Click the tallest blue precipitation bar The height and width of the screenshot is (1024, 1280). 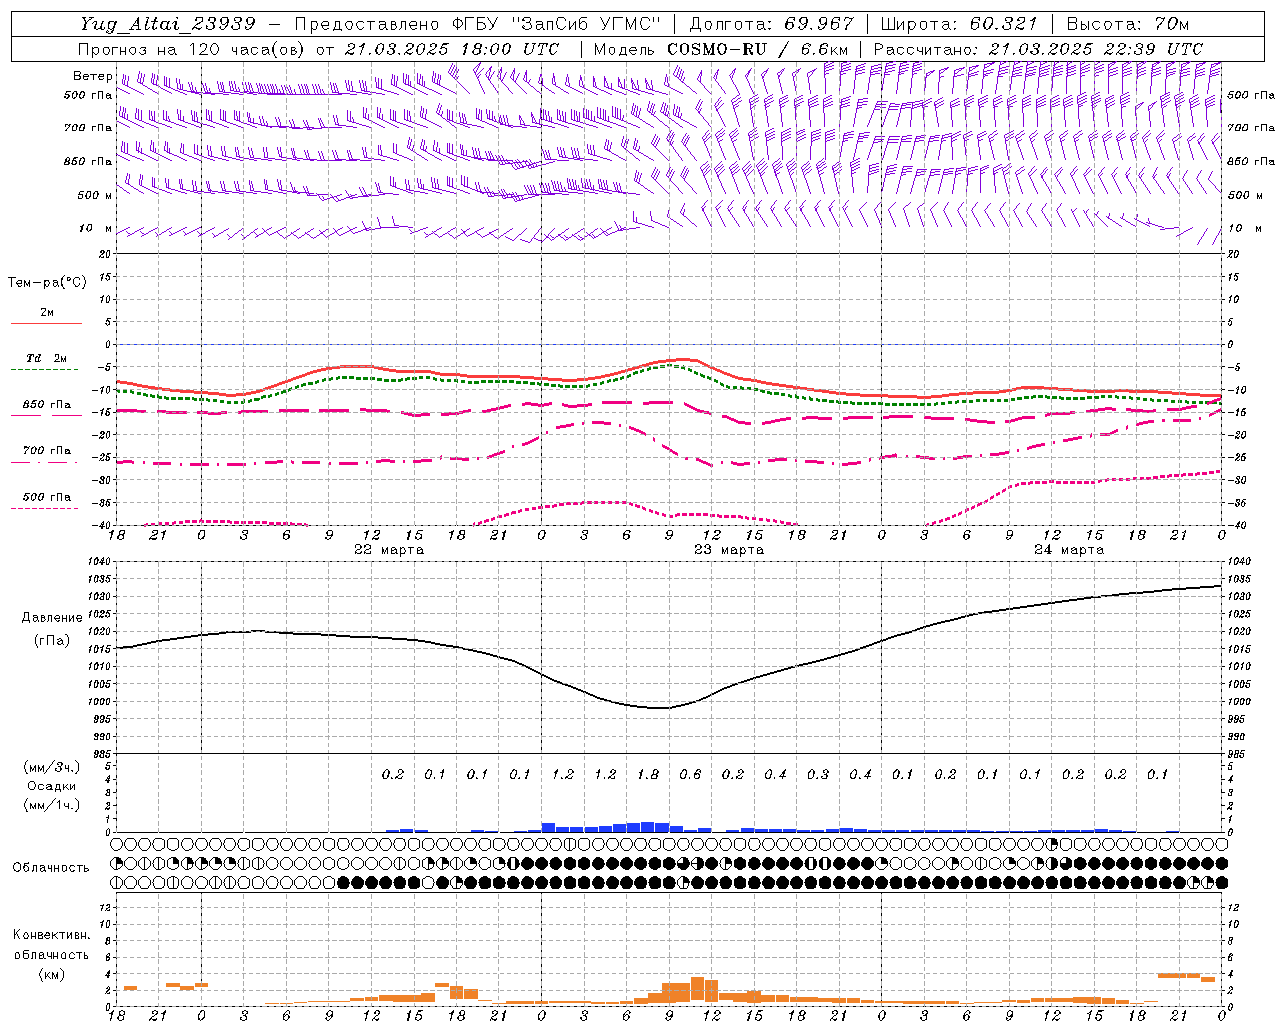[648, 827]
